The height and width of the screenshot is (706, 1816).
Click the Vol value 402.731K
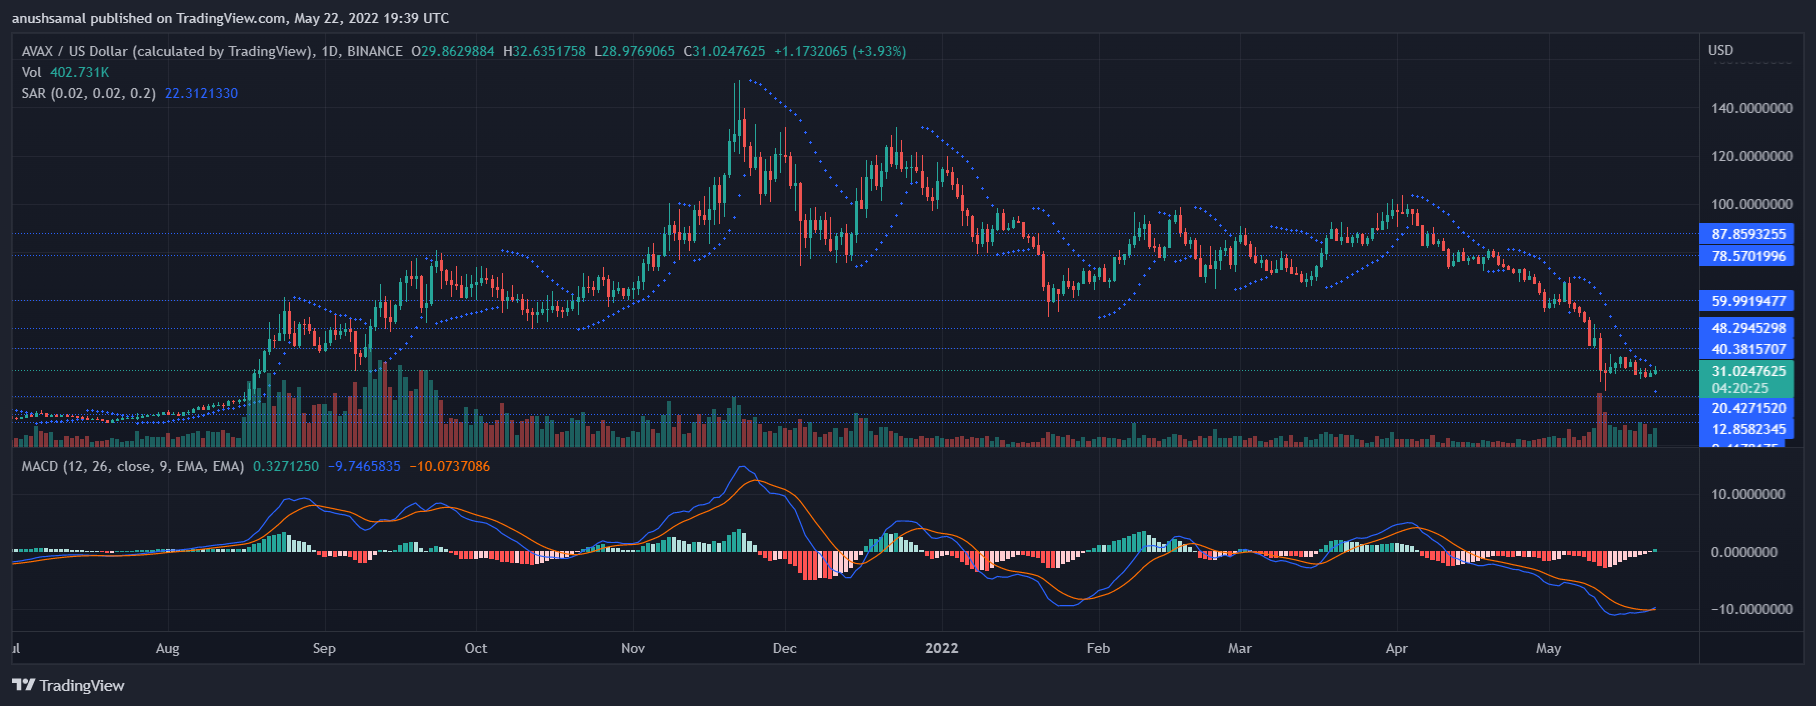[80, 72]
